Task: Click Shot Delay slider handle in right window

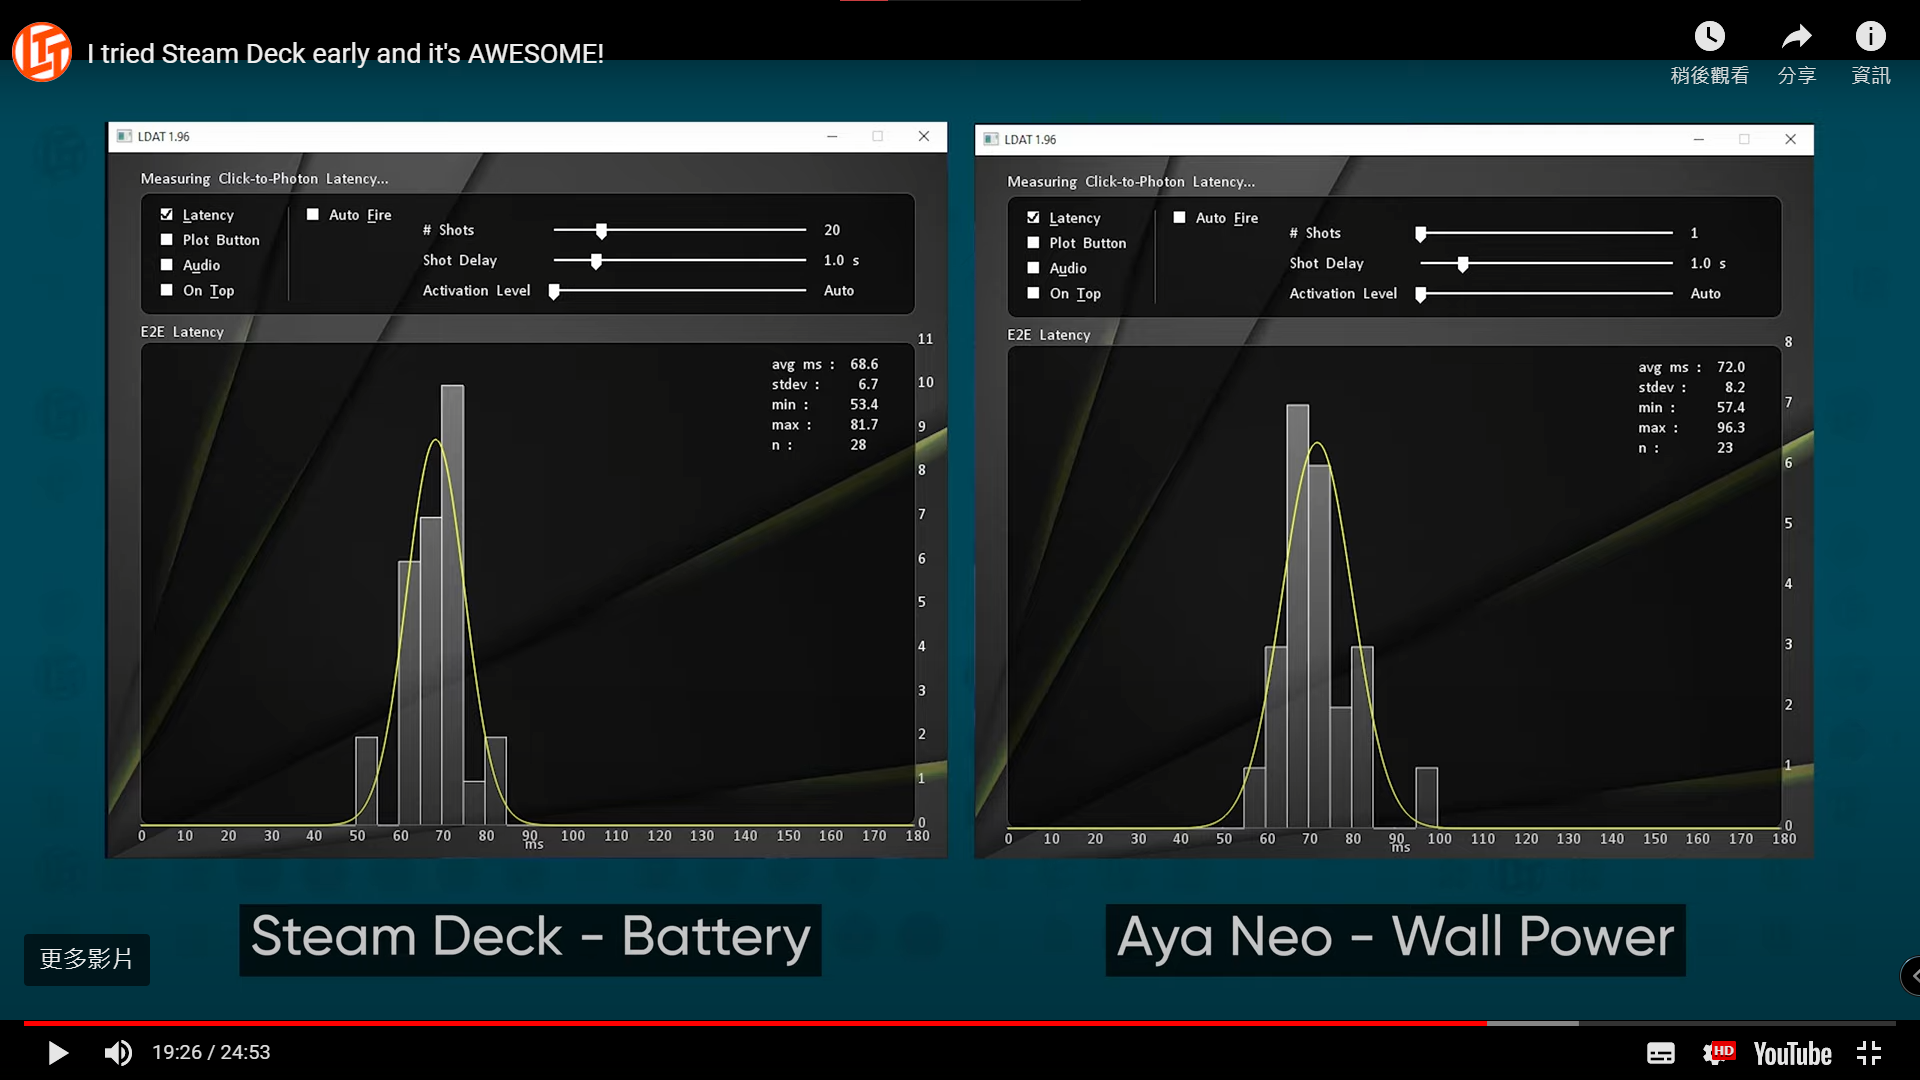Action: point(1463,264)
